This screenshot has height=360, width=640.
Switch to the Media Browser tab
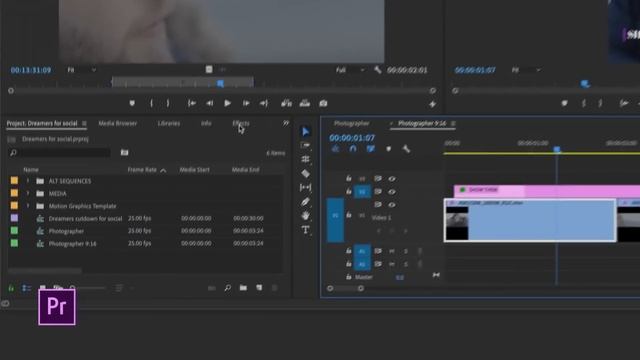[x=118, y=123]
